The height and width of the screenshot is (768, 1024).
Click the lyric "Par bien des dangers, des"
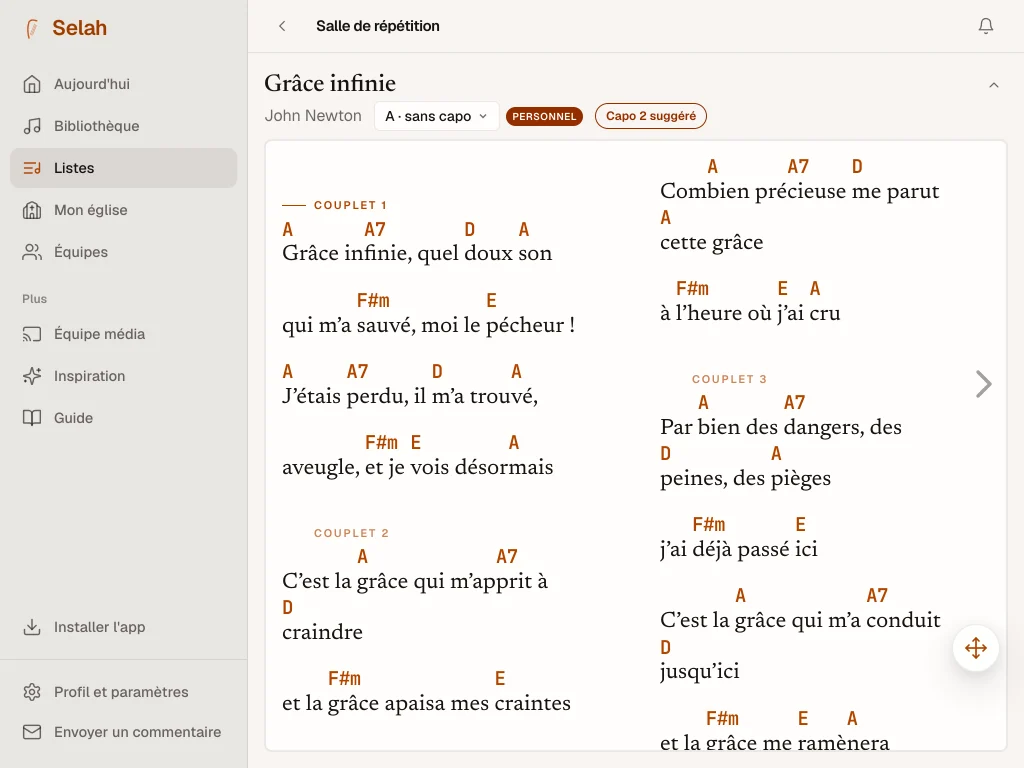pyautogui.click(x=781, y=427)
